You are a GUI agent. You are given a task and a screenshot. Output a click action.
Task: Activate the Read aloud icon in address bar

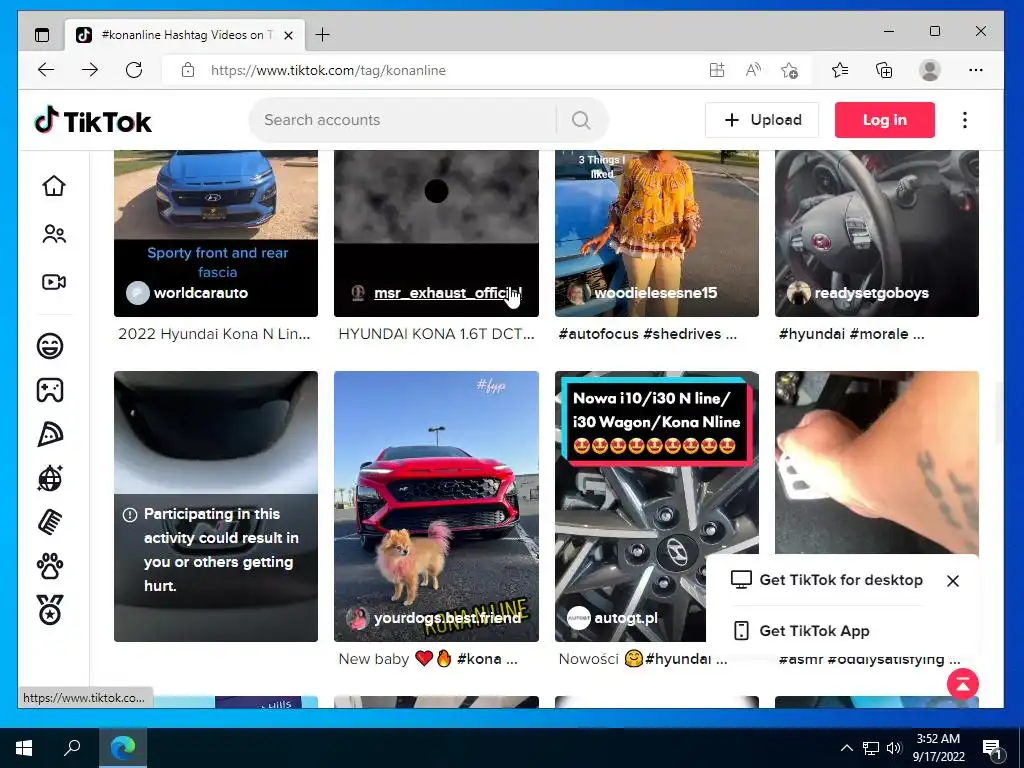[753, 70]
